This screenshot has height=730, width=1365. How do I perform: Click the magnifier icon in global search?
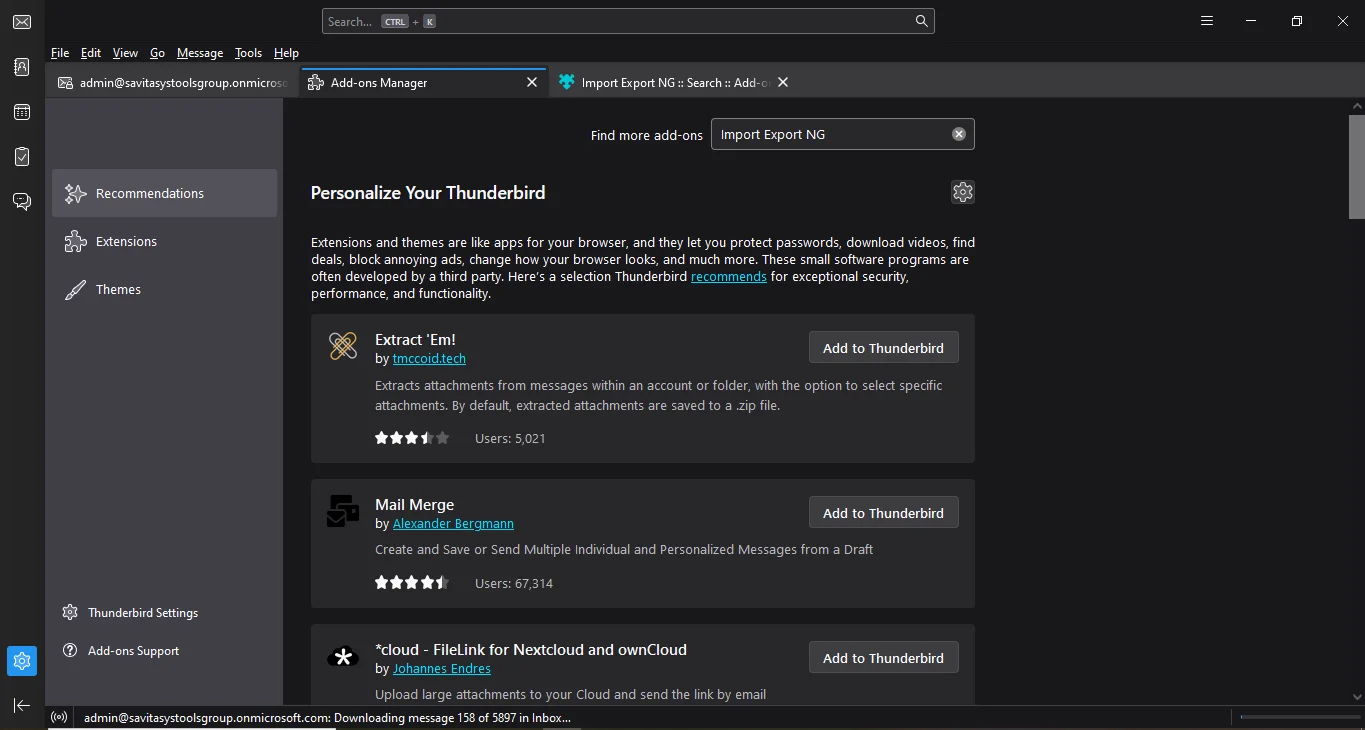click(921, 21)
